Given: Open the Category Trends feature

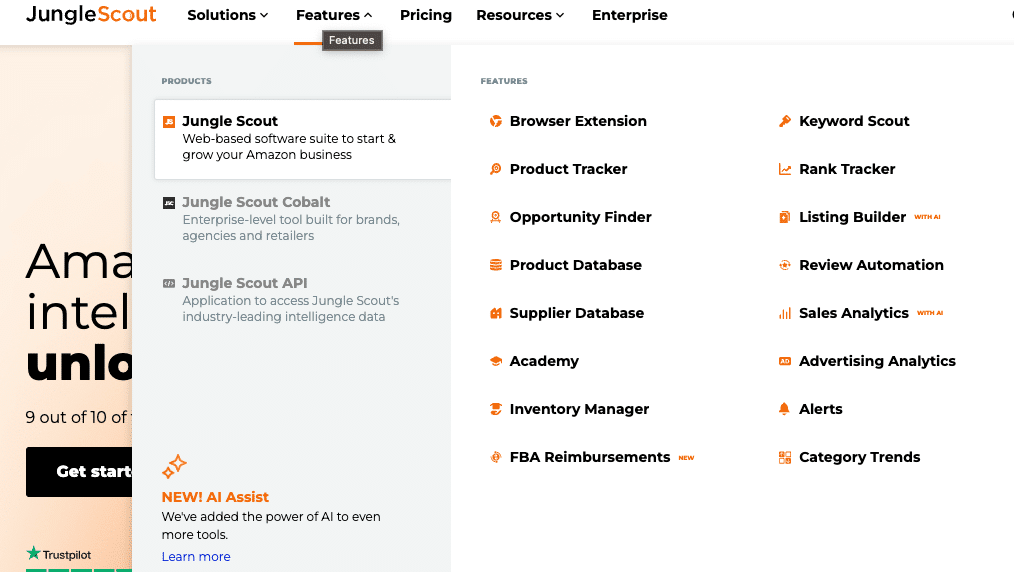Looking at the screenshot, I should [x=859, y=457].
